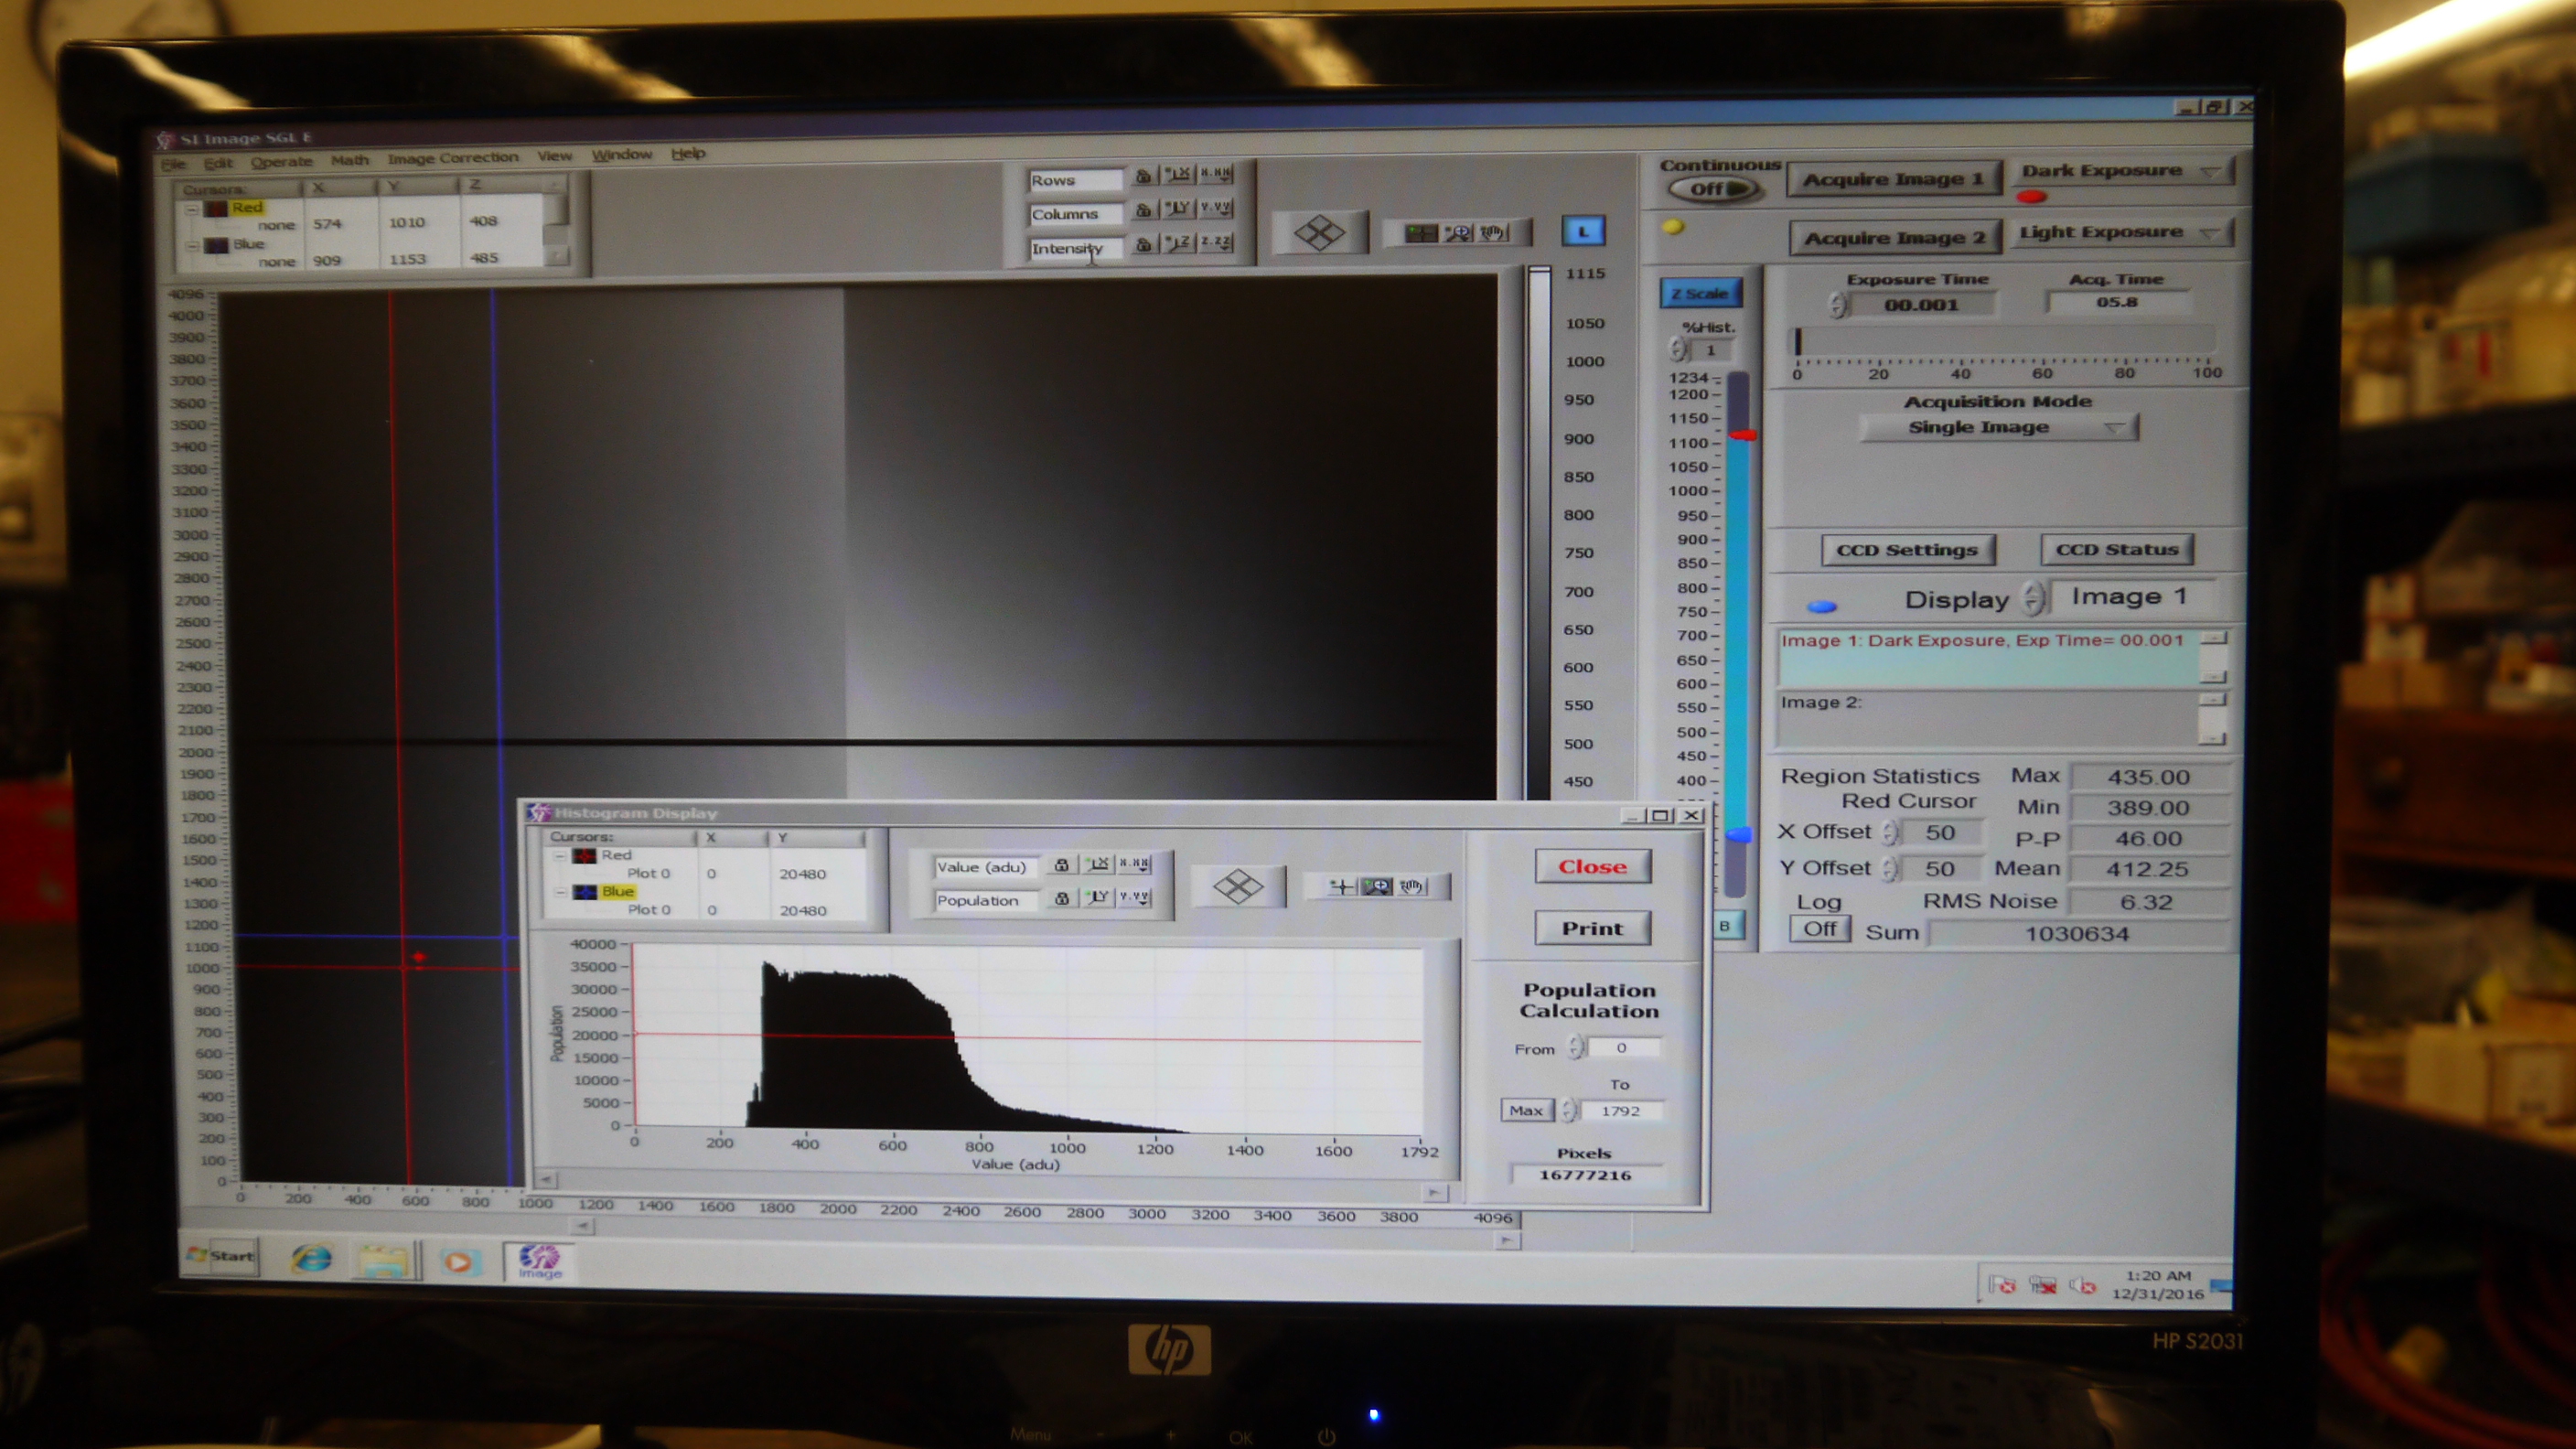
Task: Open the Acquisition Mode Single Image dropdown
Action: point(1998,428)
